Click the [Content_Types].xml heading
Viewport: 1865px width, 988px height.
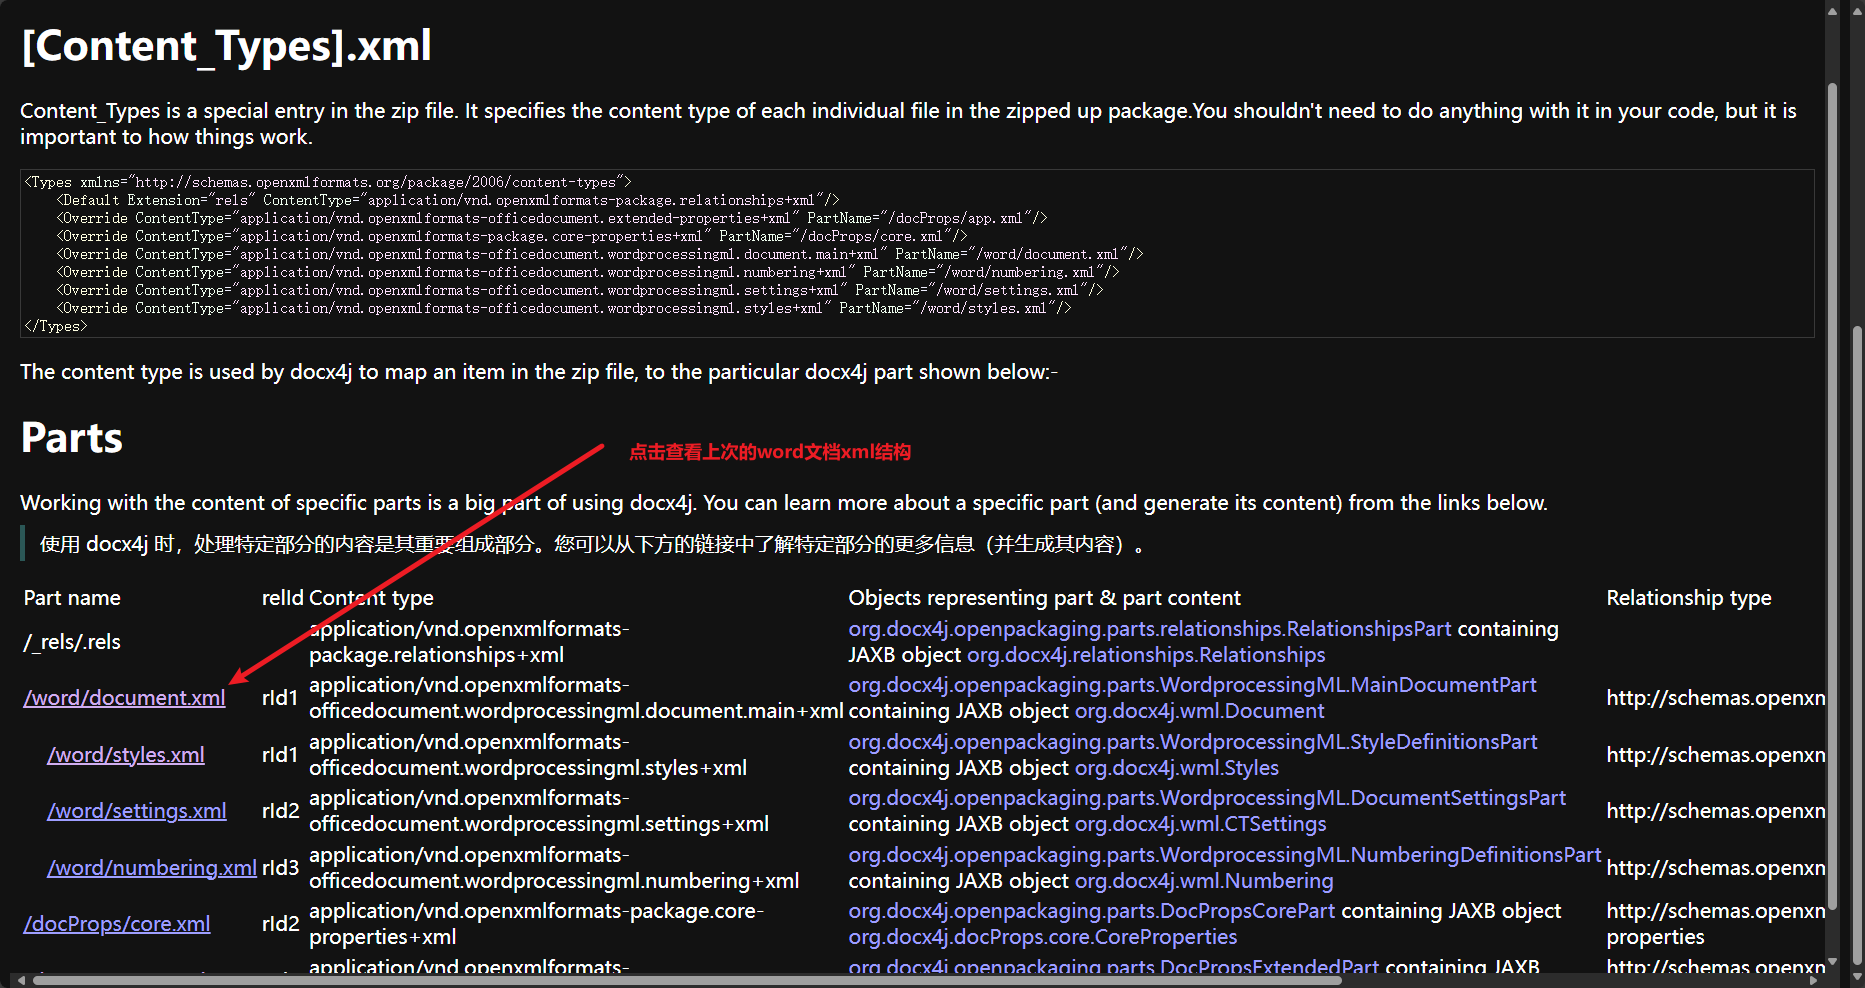[x=227, y=46]
